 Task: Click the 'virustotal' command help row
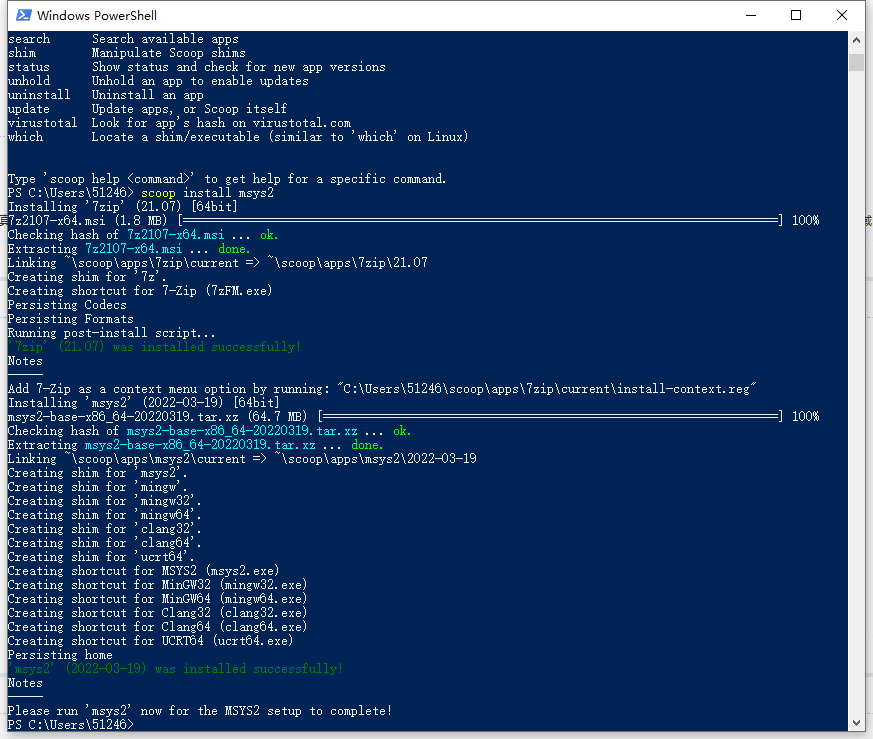(179, 123)
